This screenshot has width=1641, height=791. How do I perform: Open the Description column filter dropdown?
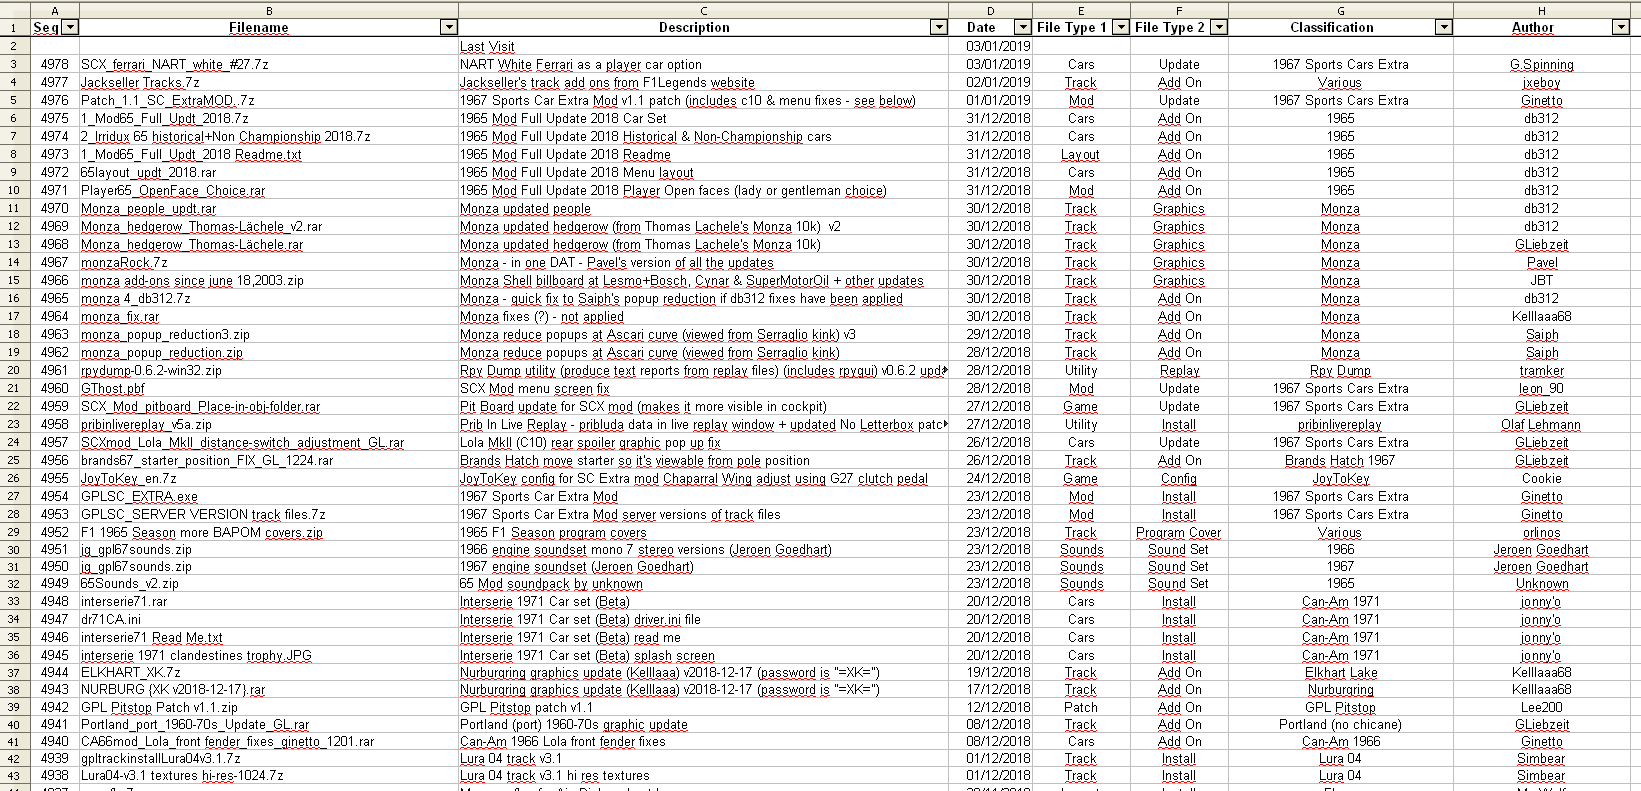pyautogui.click(x=939, y=27)
